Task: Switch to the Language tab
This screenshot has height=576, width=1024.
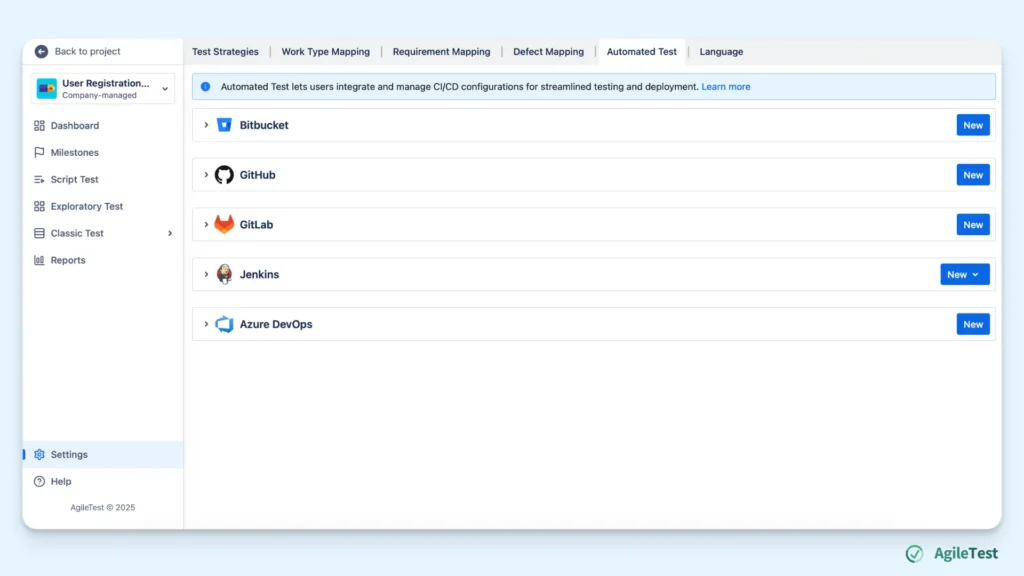Action: (x=721, y=52)
